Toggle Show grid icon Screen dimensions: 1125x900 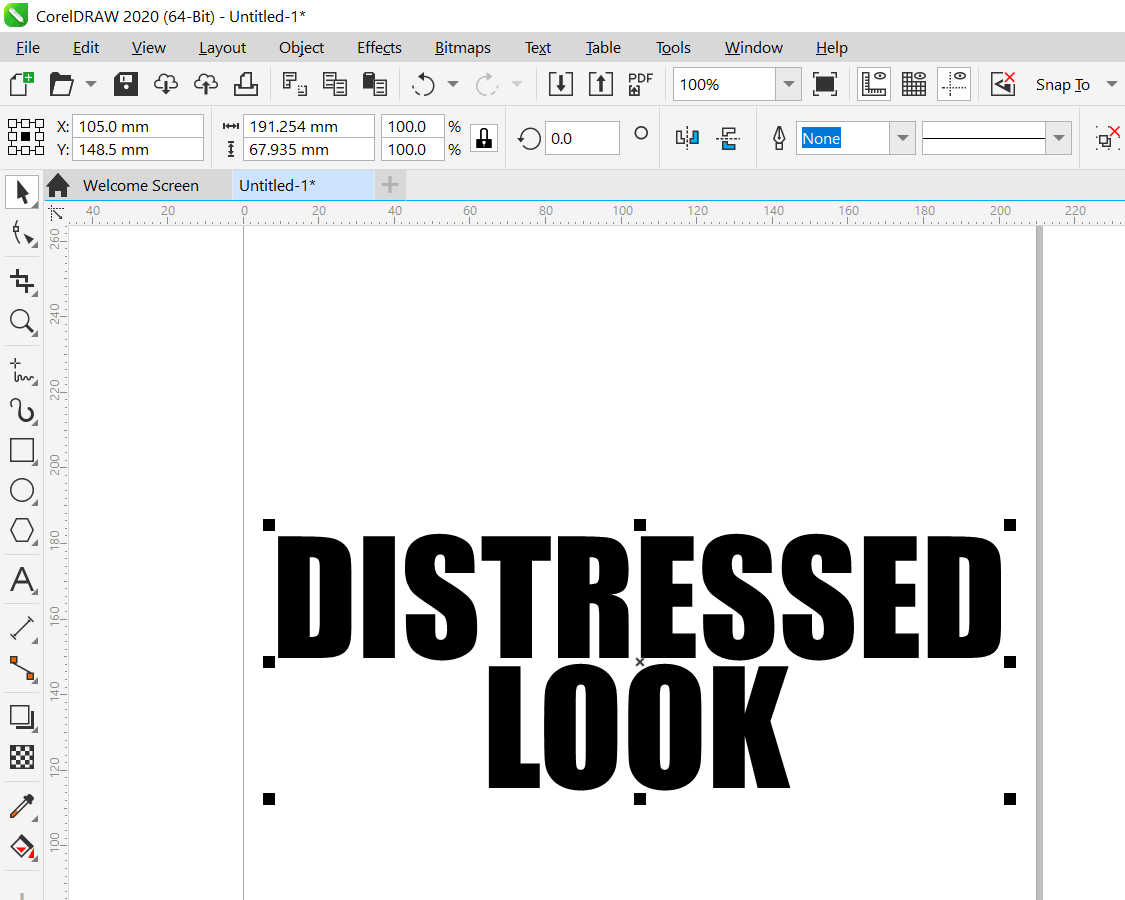914,84
